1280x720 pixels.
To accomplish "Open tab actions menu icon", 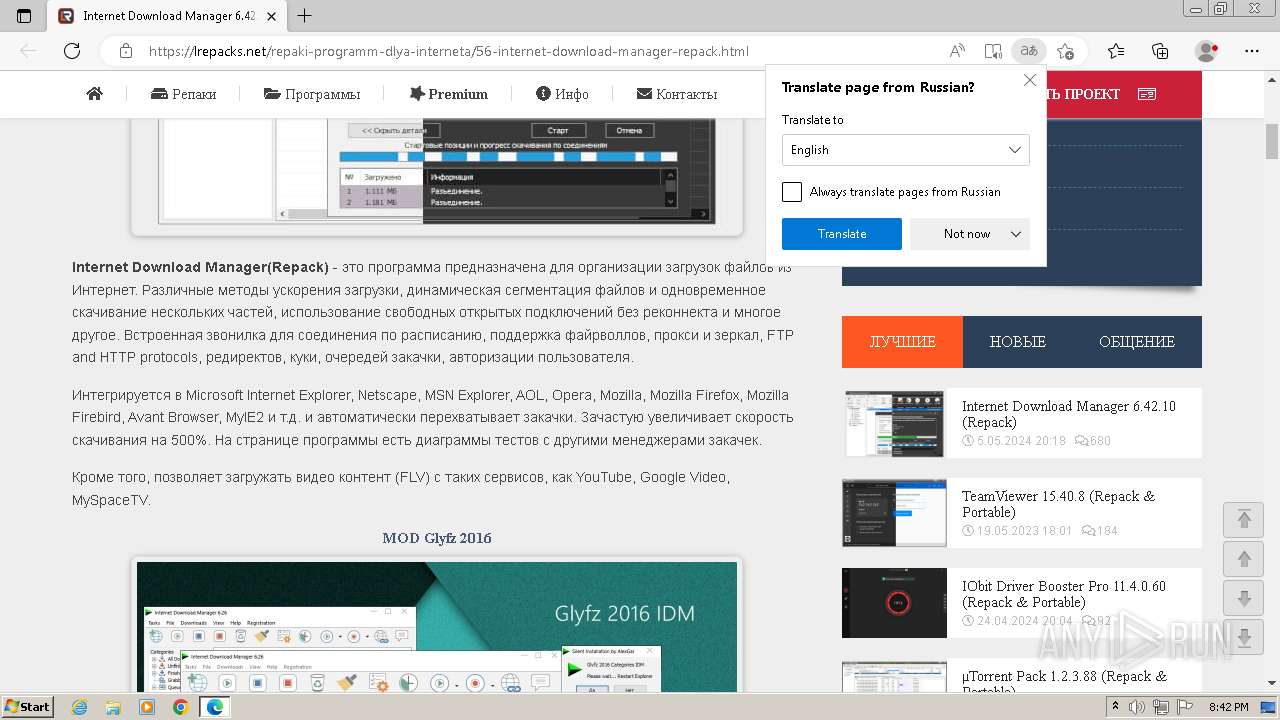I will point(24,16).
